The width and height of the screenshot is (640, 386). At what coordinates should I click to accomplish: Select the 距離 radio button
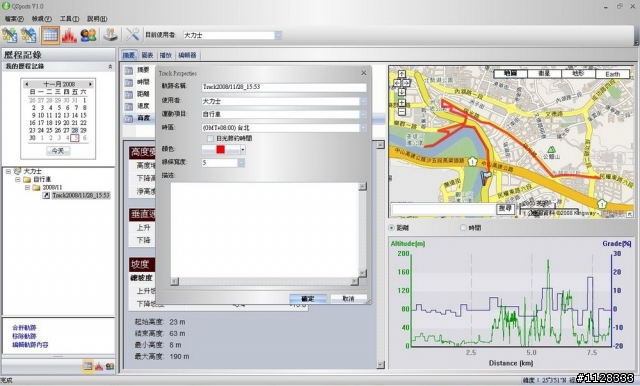tap(391, 228)
